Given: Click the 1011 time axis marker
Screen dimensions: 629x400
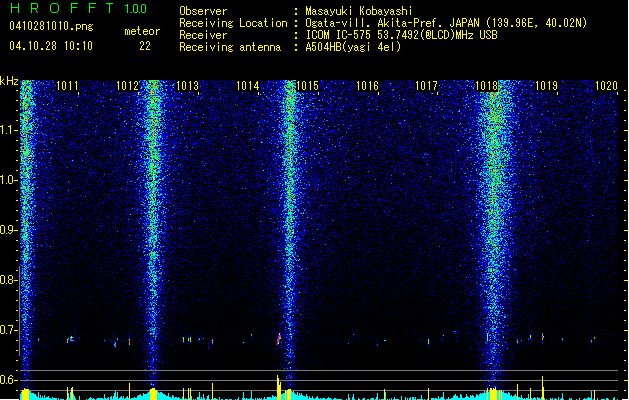Looking at the screenshot, I should pyautogui.click(x=67, y=86).
